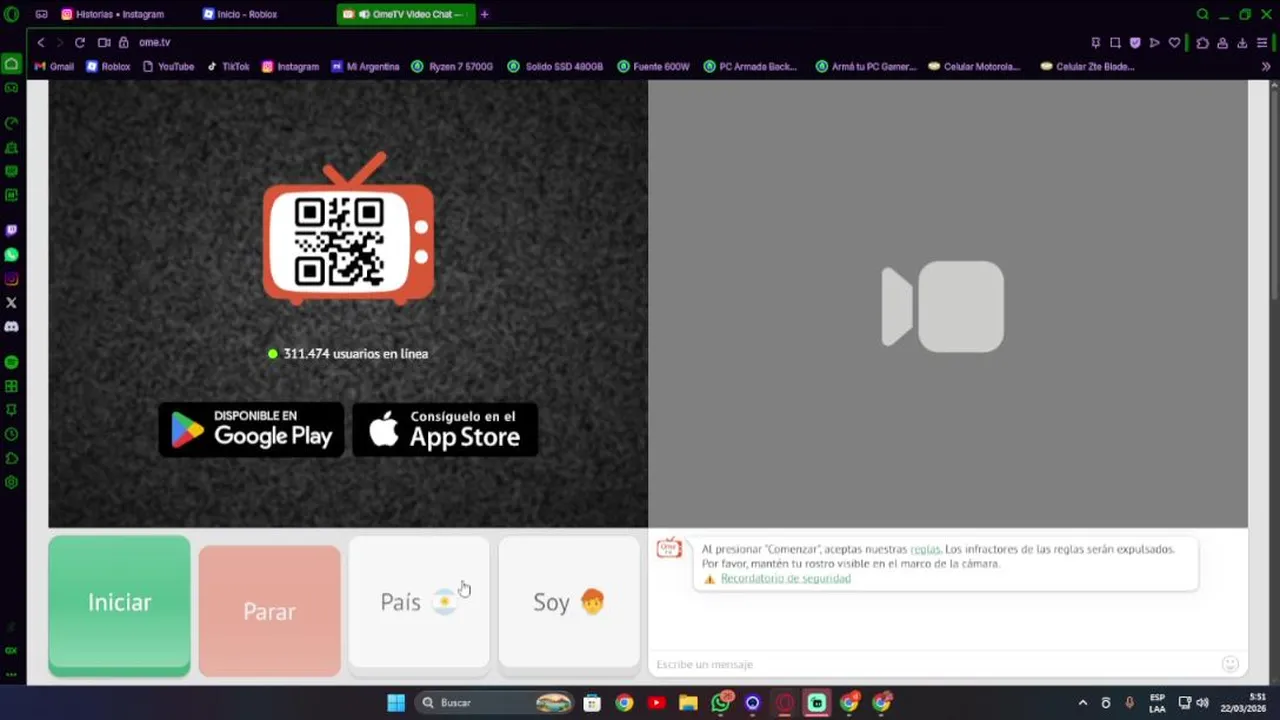This screenshot has width=1280, height=720.
Task: Open YouTube from the taskbar
Action: [656, 702]
